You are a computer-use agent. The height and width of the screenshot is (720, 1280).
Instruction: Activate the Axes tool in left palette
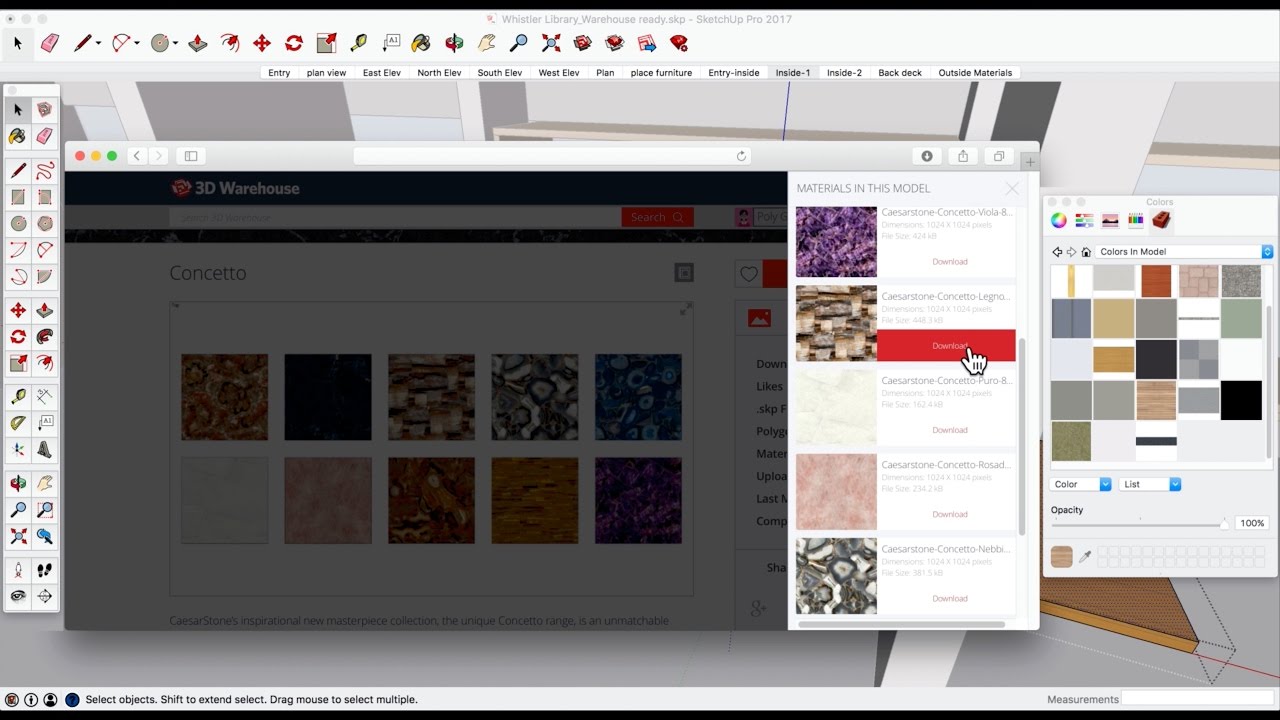pos(18,450)
